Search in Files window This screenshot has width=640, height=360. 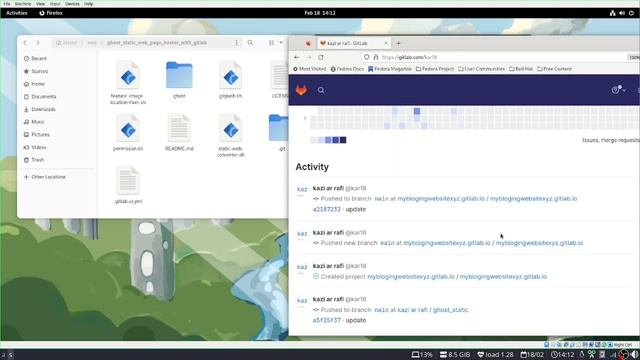pos(250,43)
